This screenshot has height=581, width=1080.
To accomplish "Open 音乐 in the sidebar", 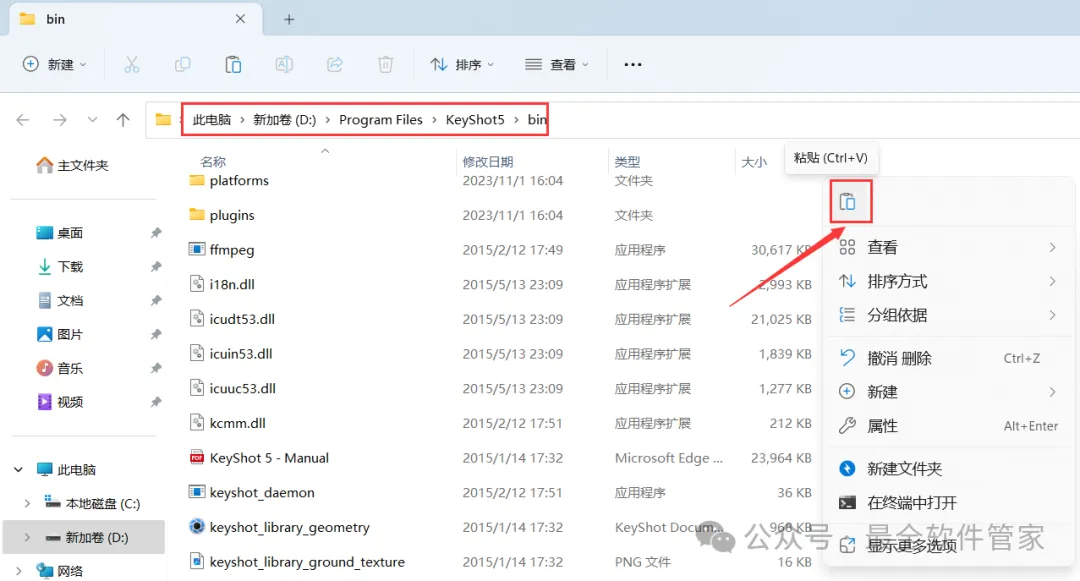I will point(60,368).
